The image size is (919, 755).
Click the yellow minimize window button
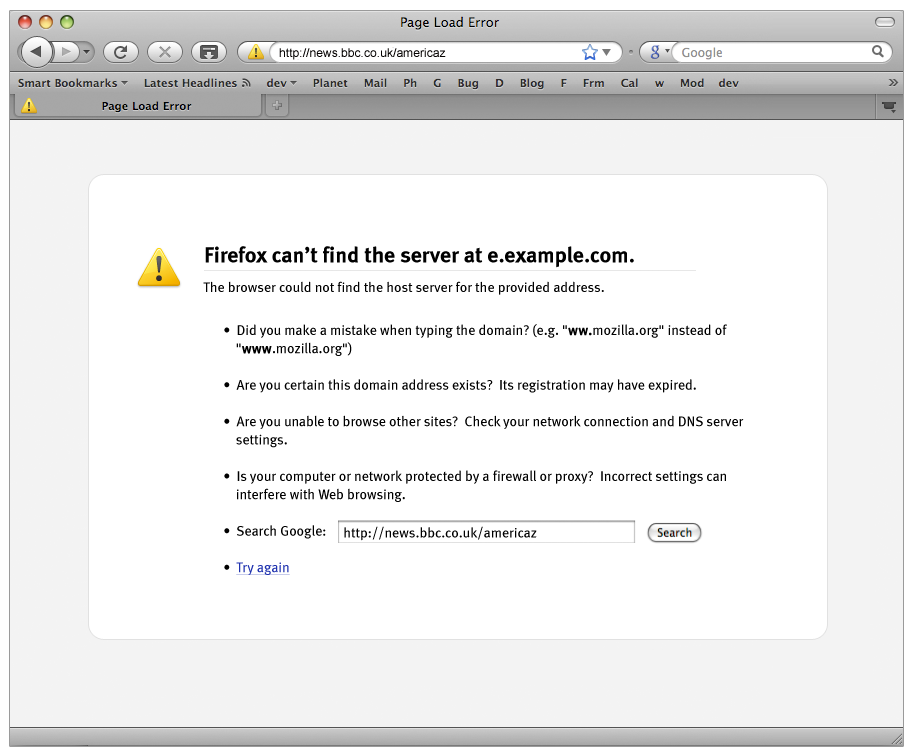(x=46, y=22)
